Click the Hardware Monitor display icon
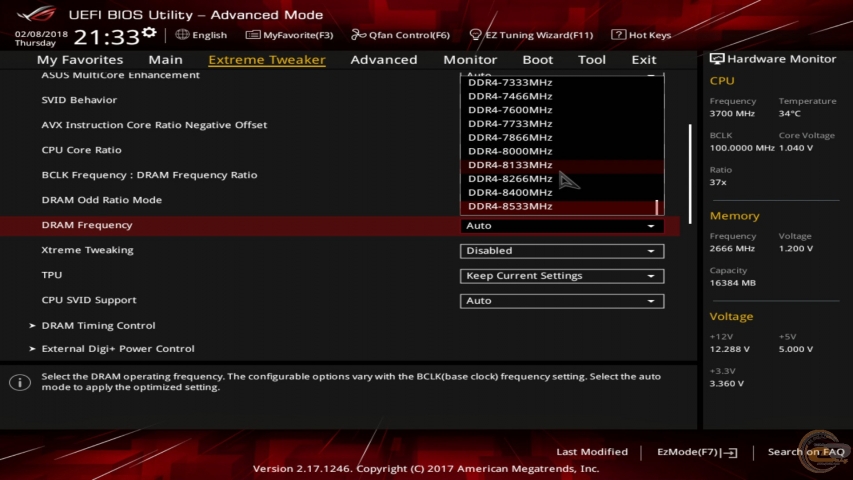The image size is (853, 480). click(716, 59)
